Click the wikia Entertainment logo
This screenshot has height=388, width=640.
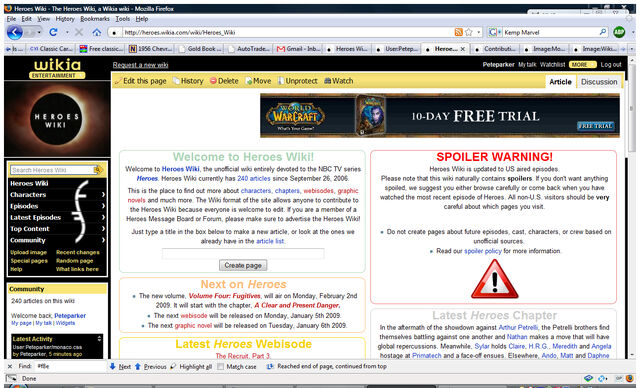(x=57, y=68)
